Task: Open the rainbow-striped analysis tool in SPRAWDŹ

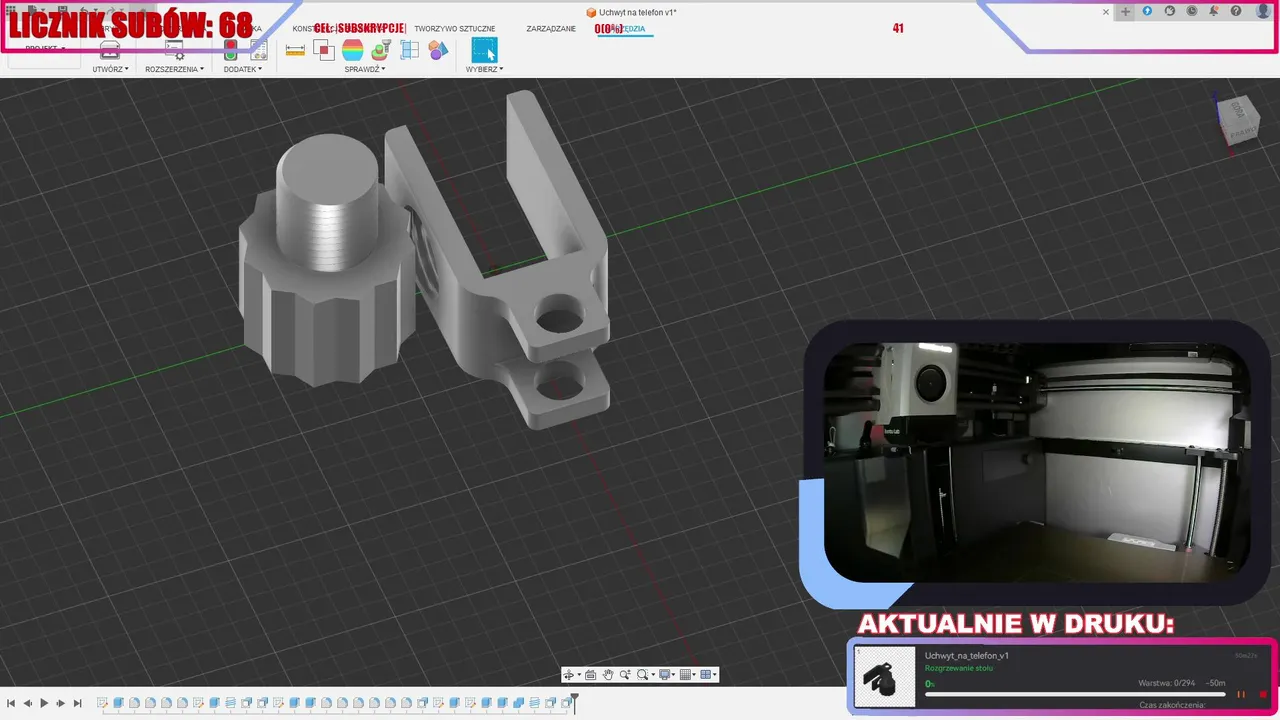Action: [352, 50]
